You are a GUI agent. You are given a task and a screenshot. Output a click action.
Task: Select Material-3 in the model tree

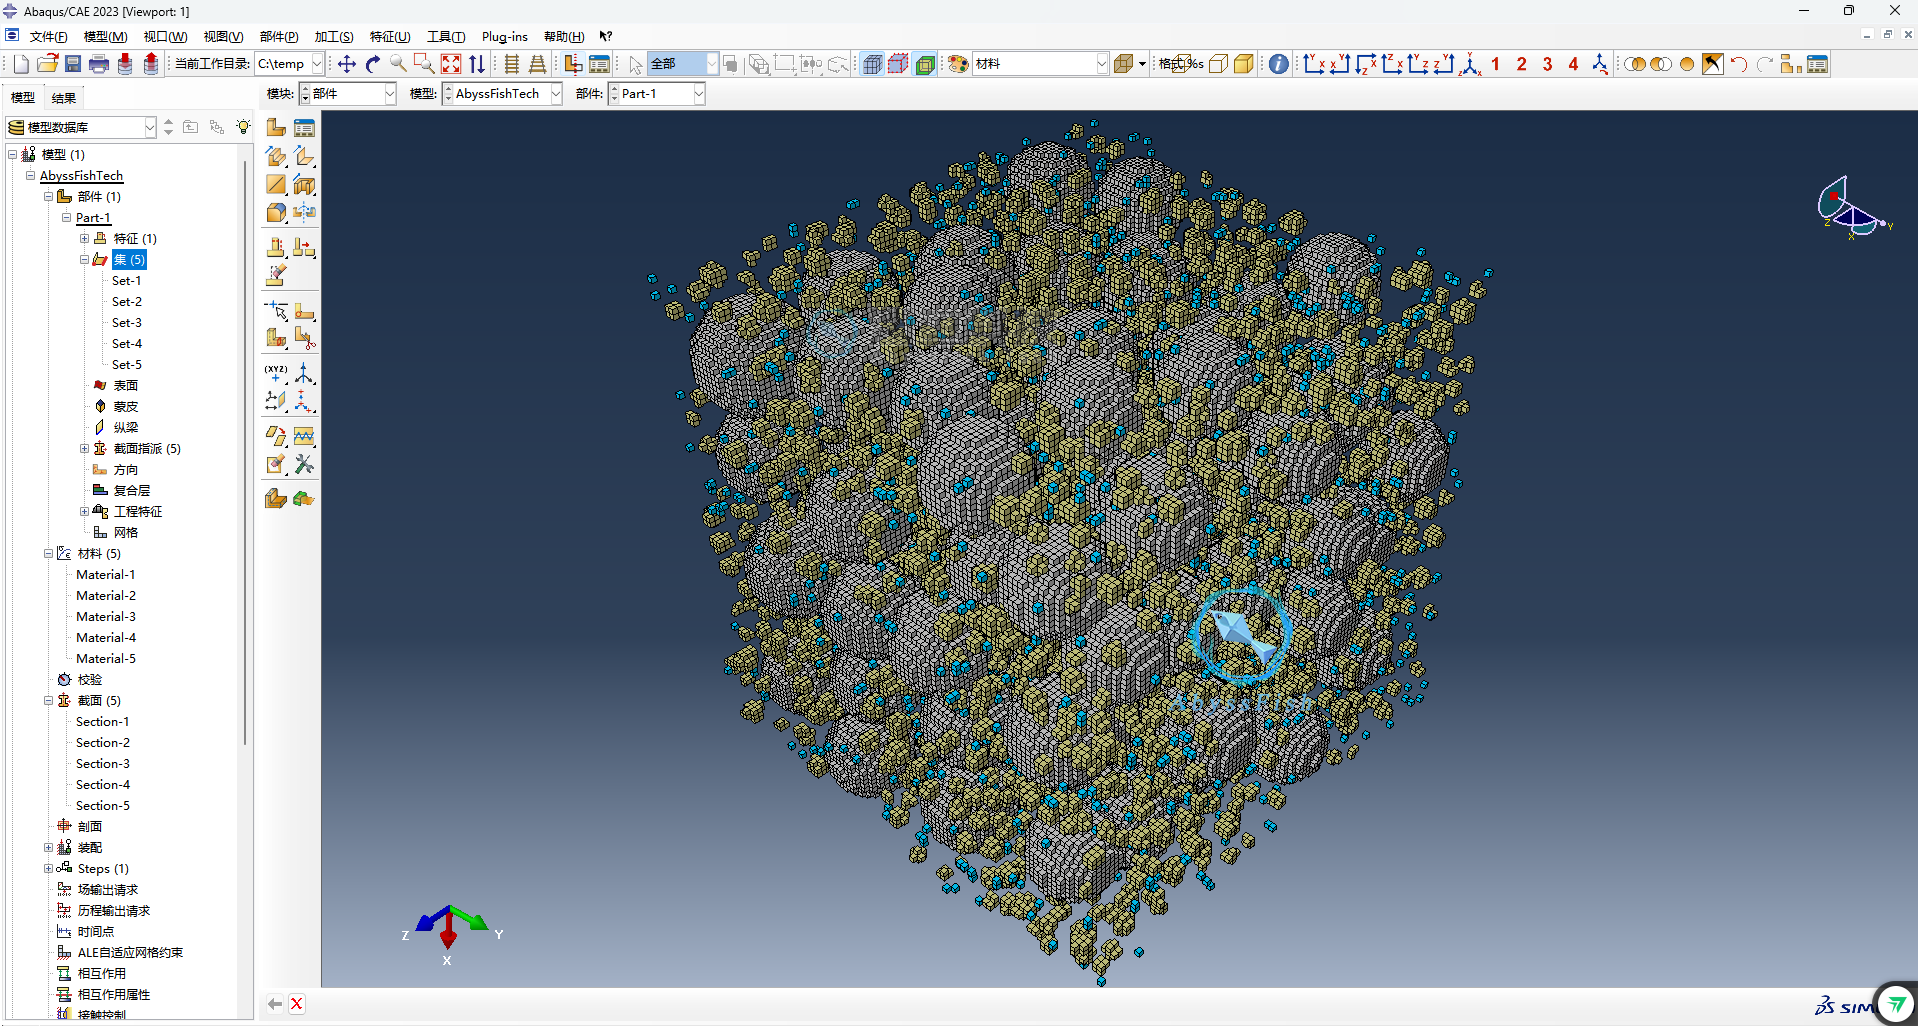[106, 617]
